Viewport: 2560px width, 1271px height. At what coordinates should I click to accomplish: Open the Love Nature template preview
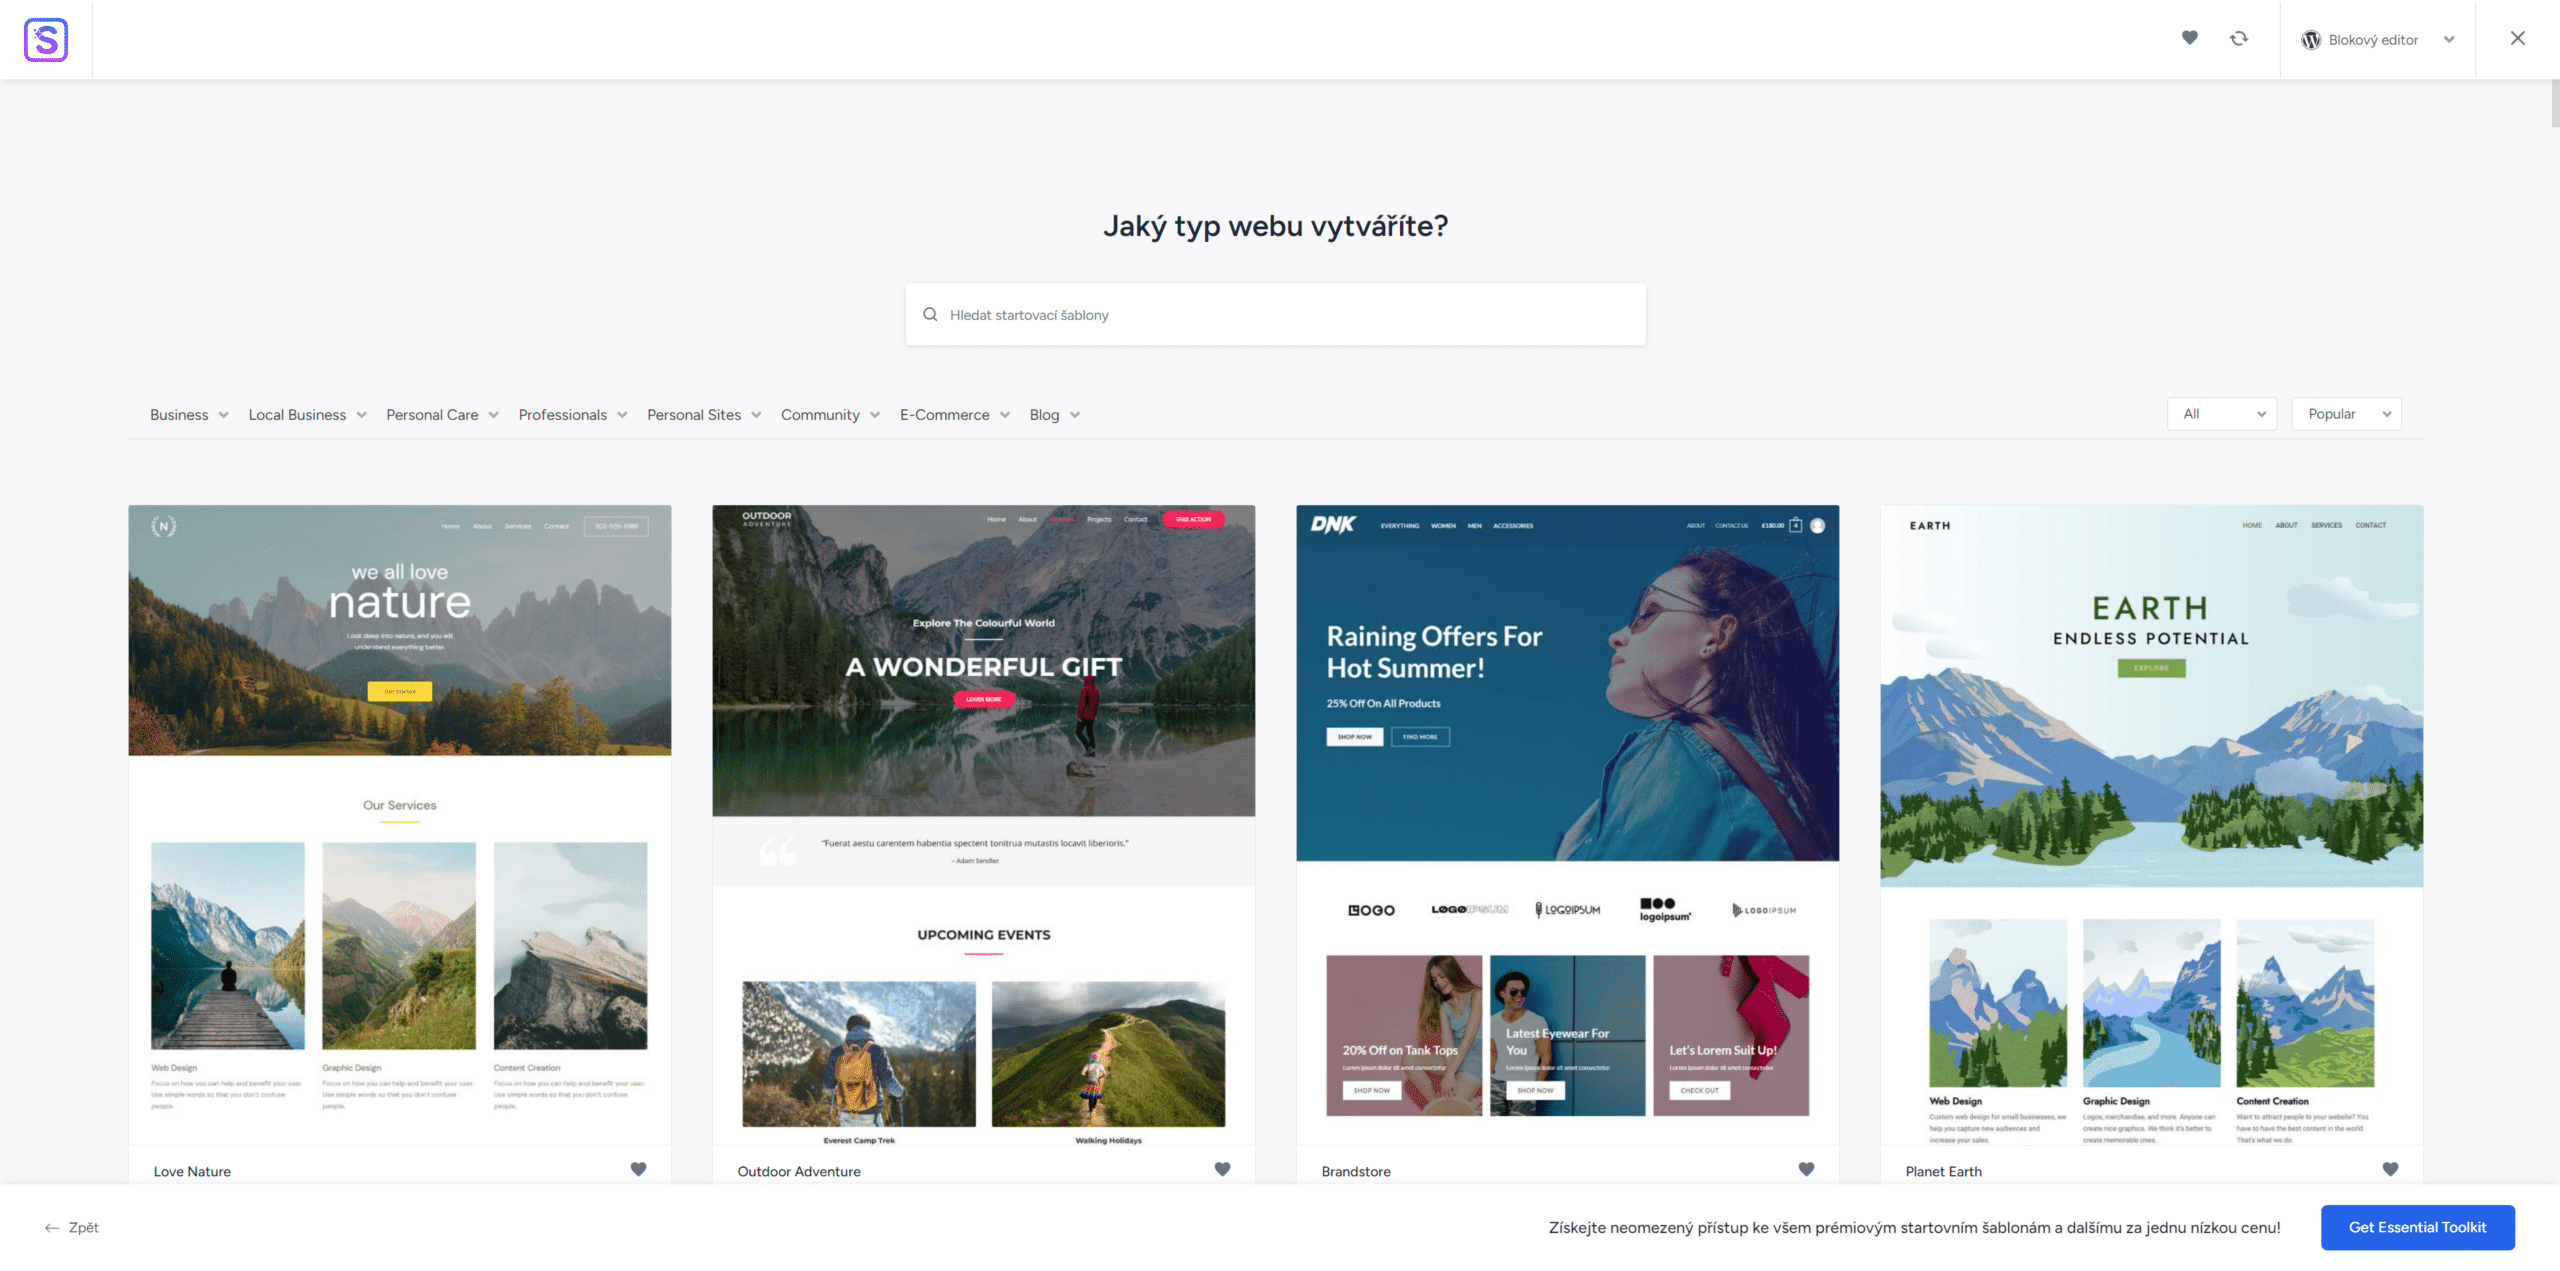tap(400, 825)
